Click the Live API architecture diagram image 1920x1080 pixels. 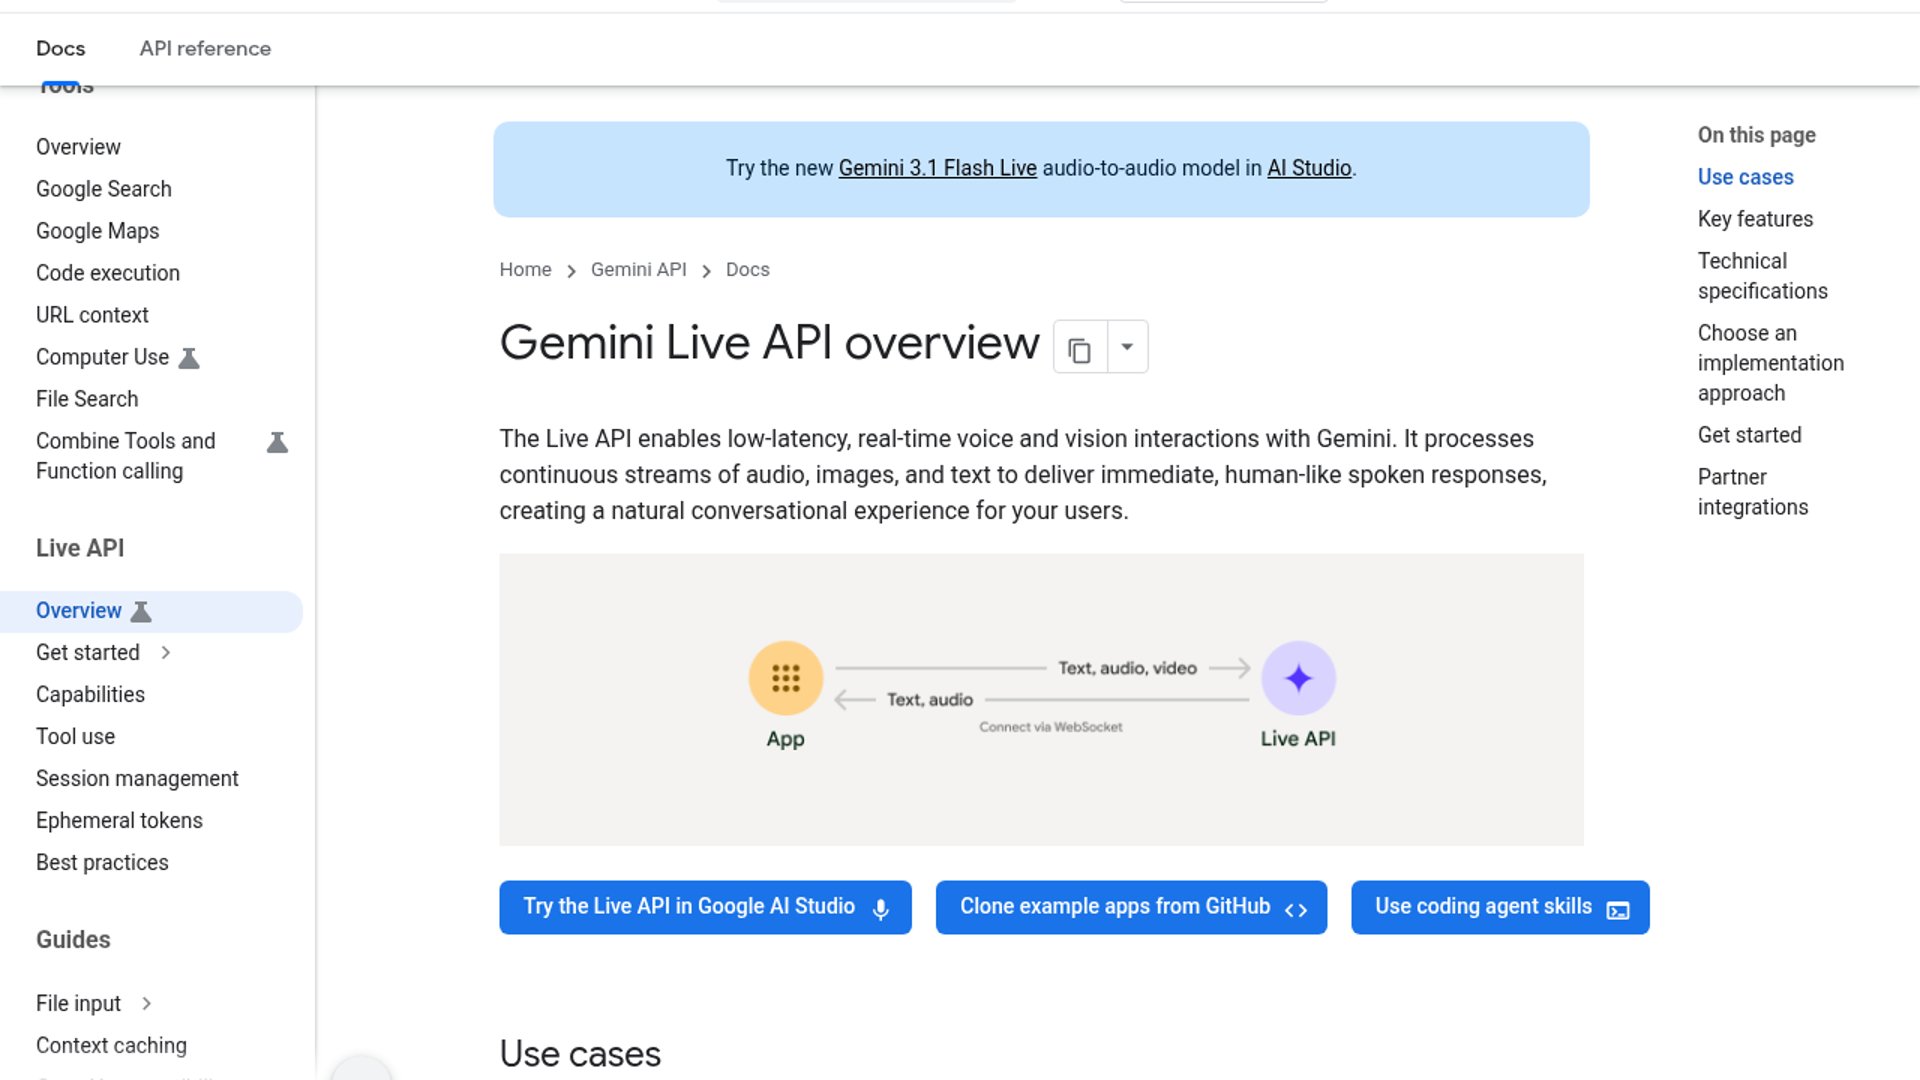[x=1041, y=780]
